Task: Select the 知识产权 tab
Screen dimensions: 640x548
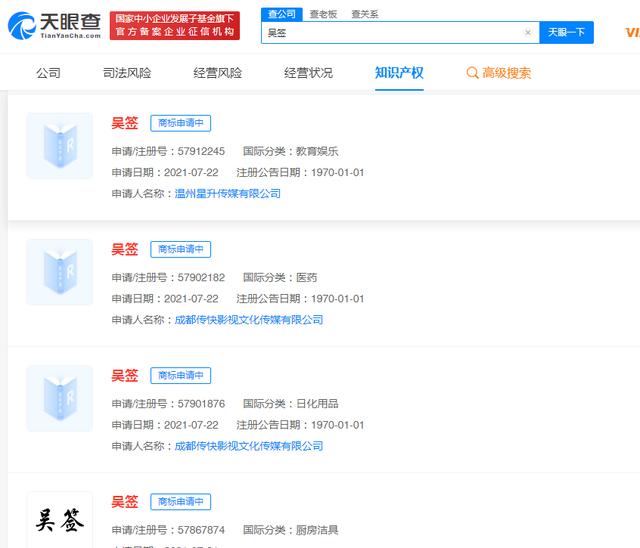Action: (399, 73)
